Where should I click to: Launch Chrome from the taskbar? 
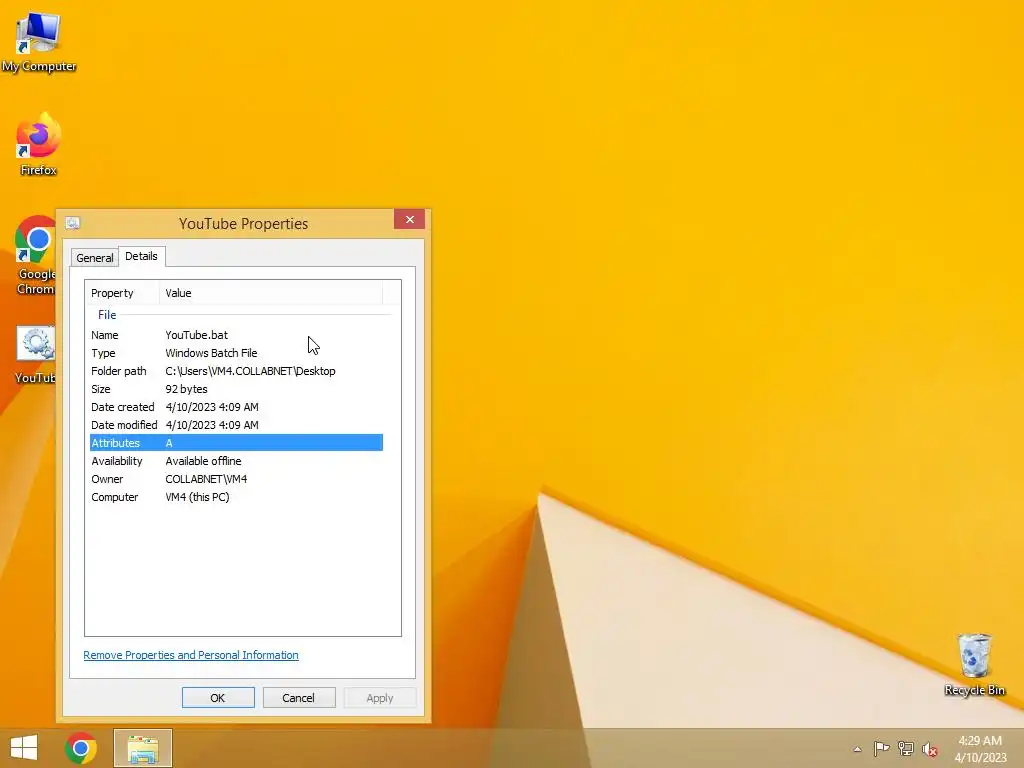[x=81, y=748]
